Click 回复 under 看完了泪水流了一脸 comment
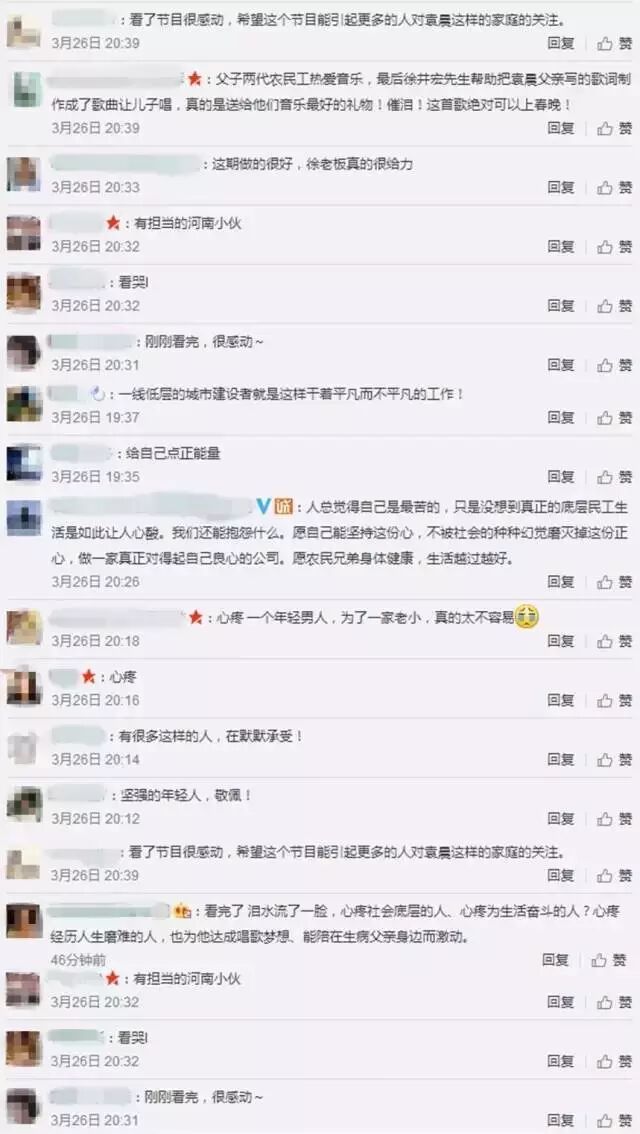 555,960
